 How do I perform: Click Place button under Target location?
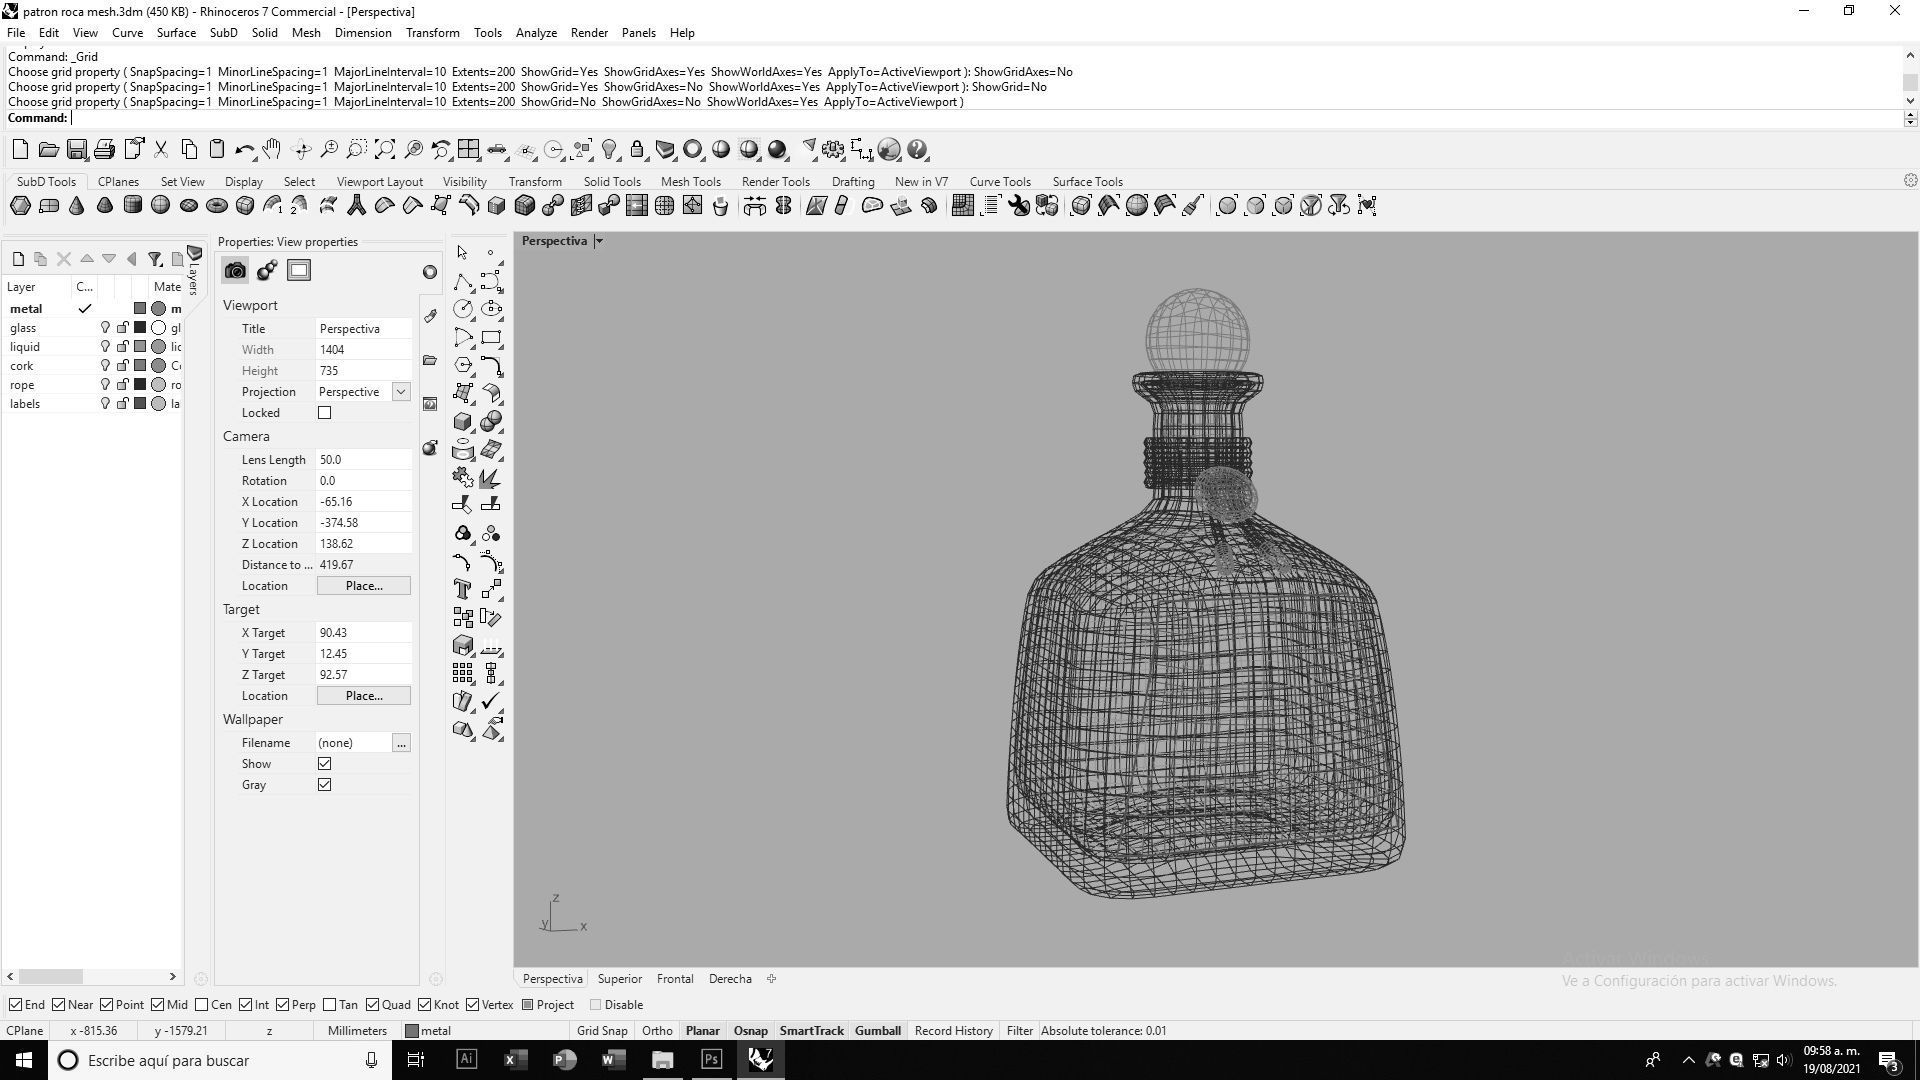364,696
